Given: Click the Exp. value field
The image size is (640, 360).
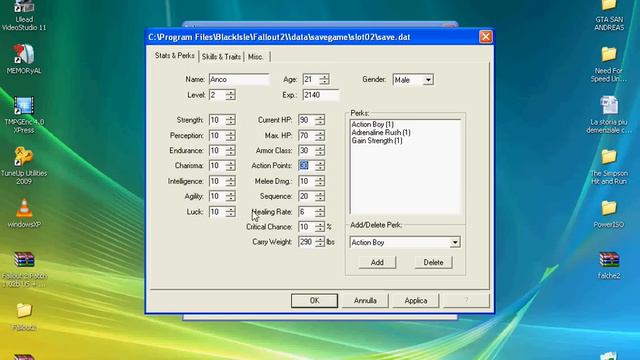Looking at the screenshot, I should tap(321, 95).
